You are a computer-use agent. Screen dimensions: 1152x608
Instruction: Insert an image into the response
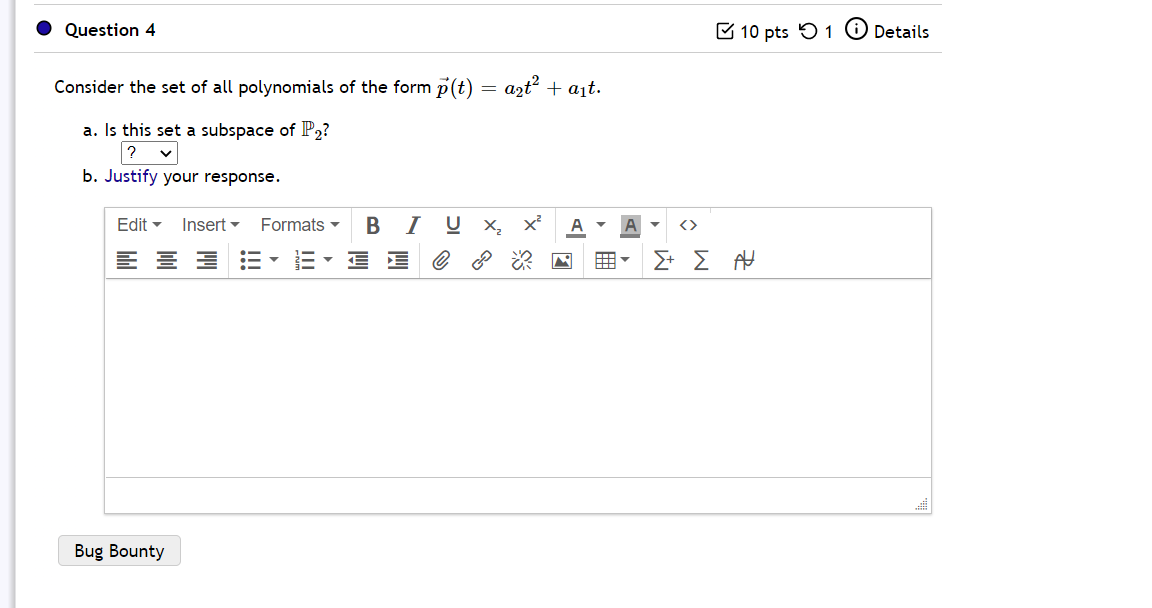click(561, 261)
